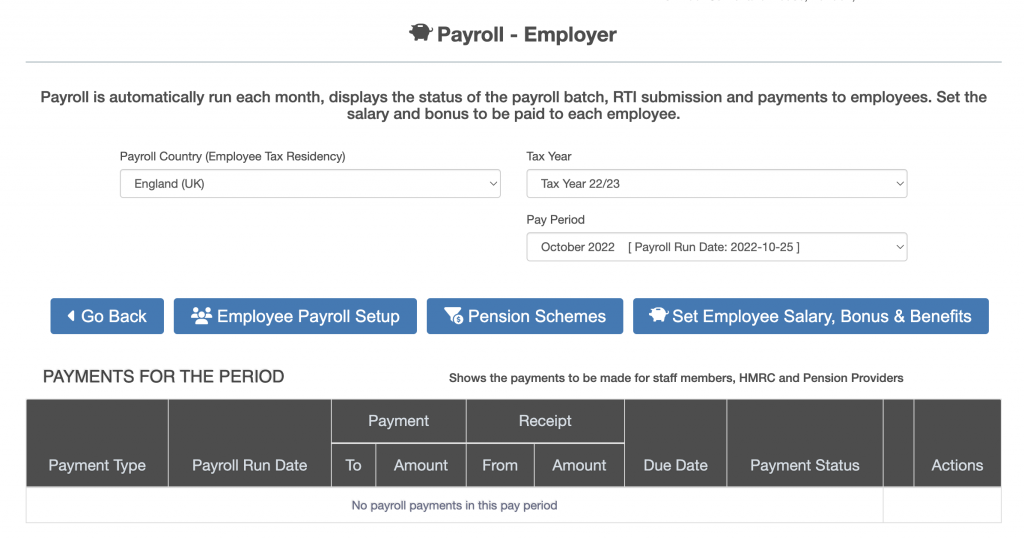1024x539 pixels.
Task: Open the Payroll Country dropdown showing England (UK)
Action: [x=309, y=184]
